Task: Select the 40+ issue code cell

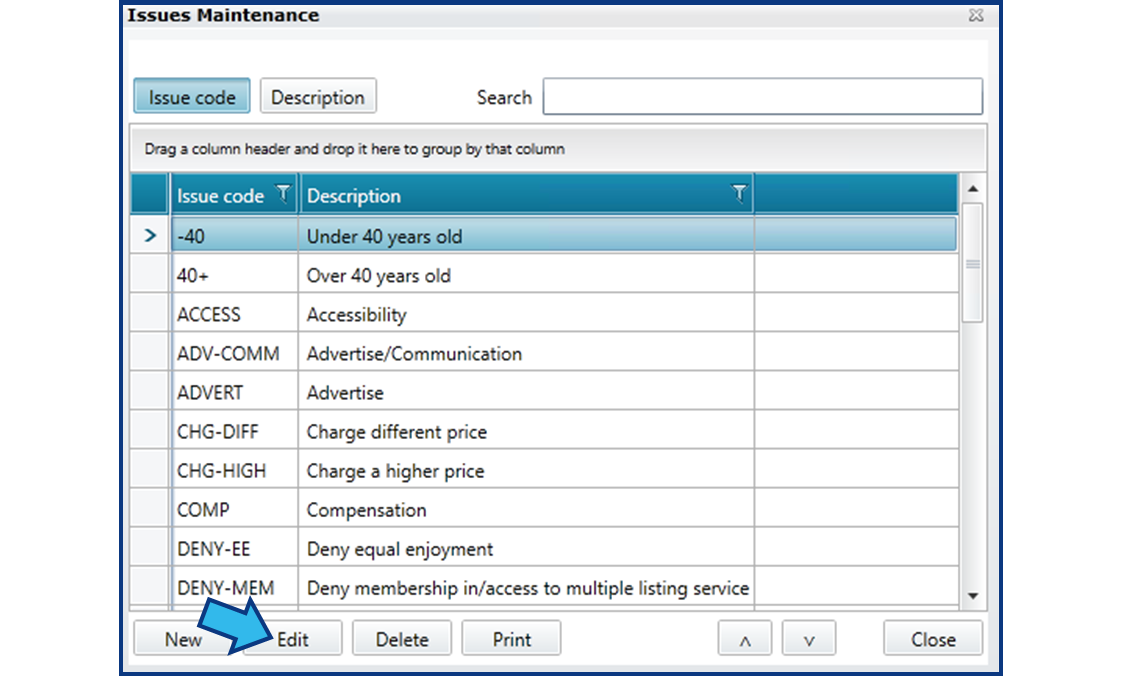Action: pos(234,275)
